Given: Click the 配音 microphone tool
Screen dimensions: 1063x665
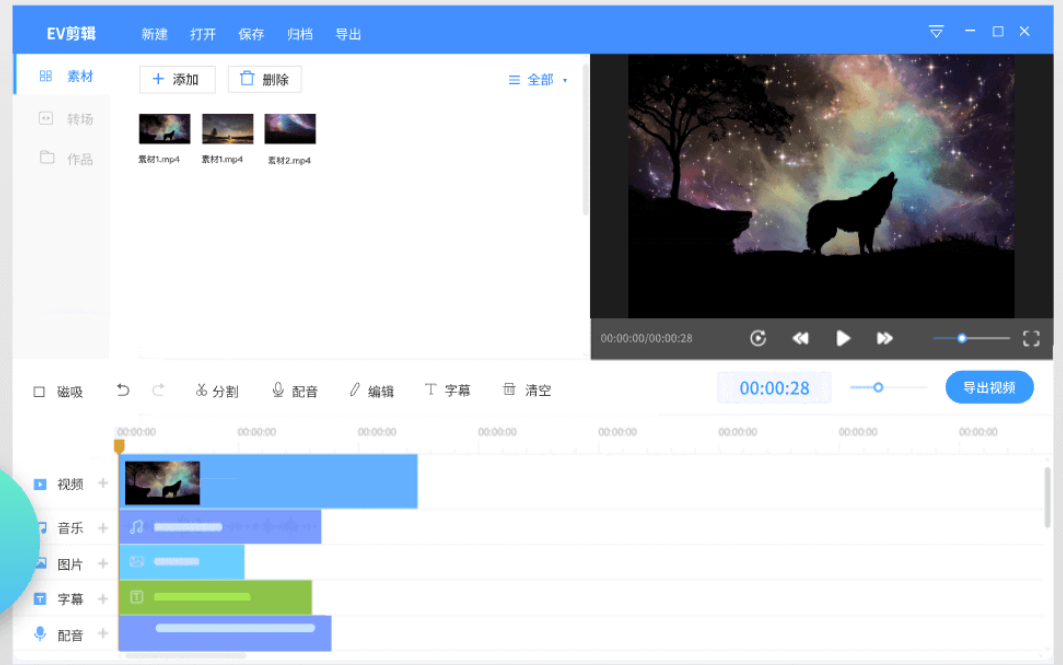Looking at the screenshot, I should 295,391.
